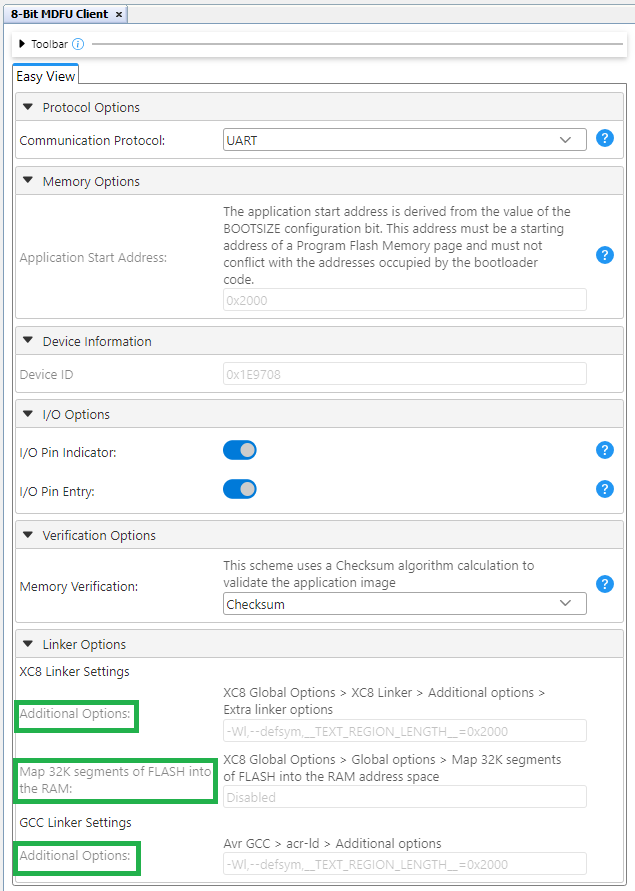Open the Memory Verification Checksum dropdown

point(404,604)
